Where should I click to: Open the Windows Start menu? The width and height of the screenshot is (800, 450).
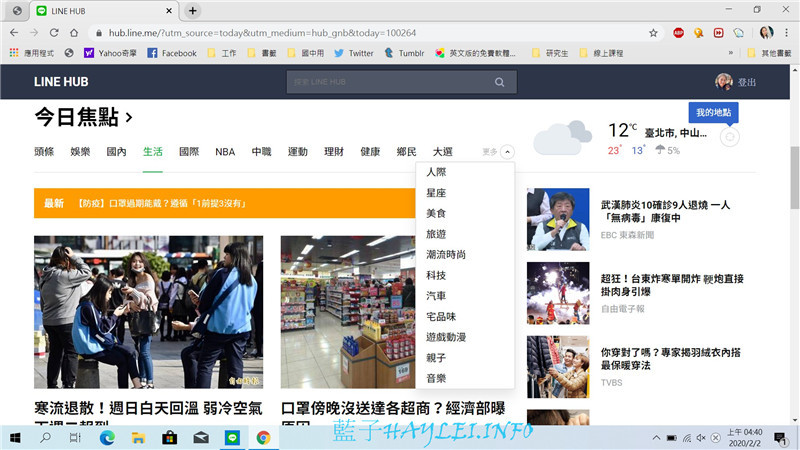tap(15, 438)
